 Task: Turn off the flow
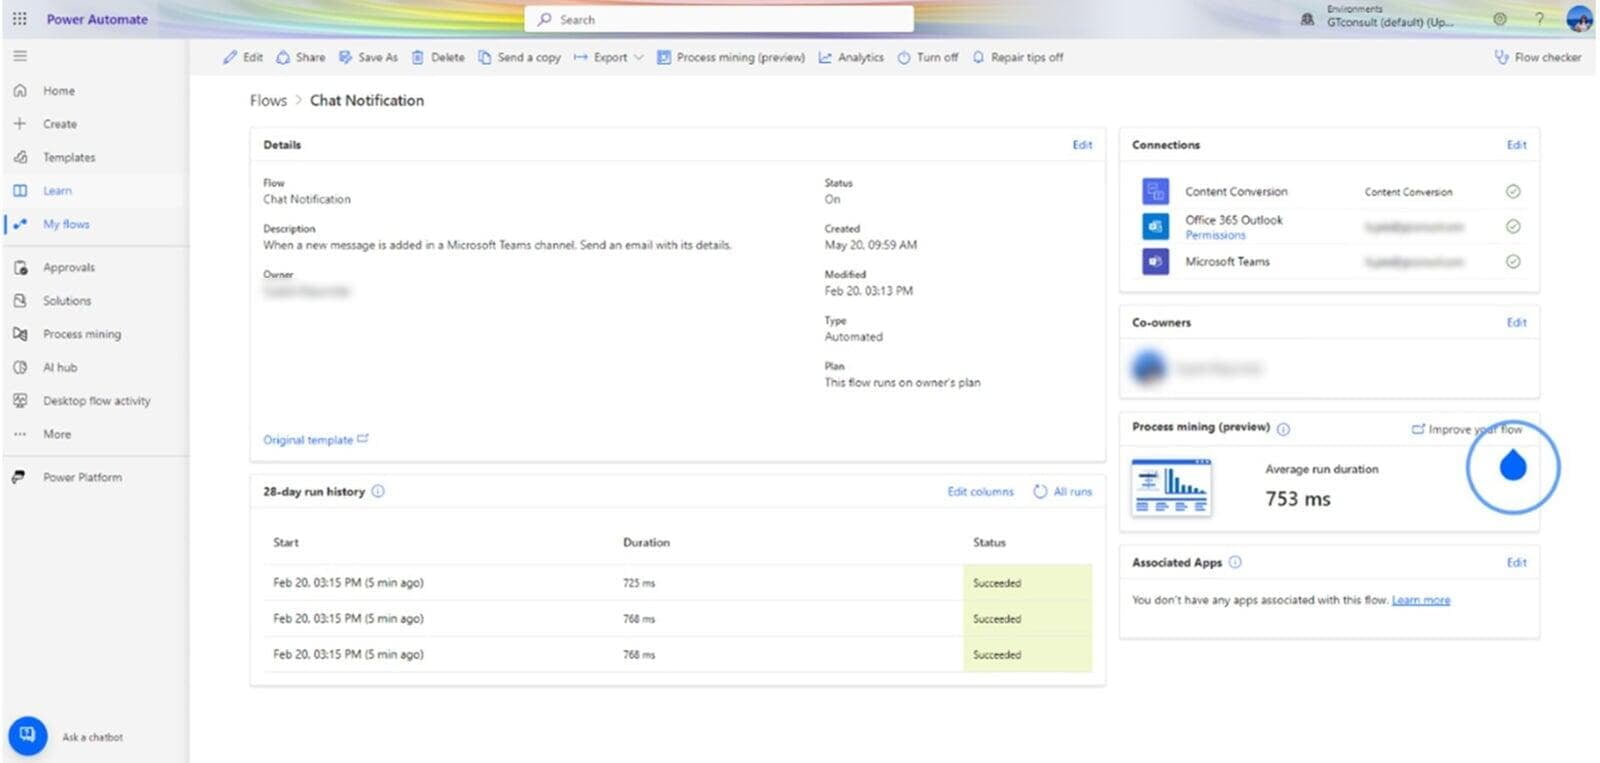[927, 57]
